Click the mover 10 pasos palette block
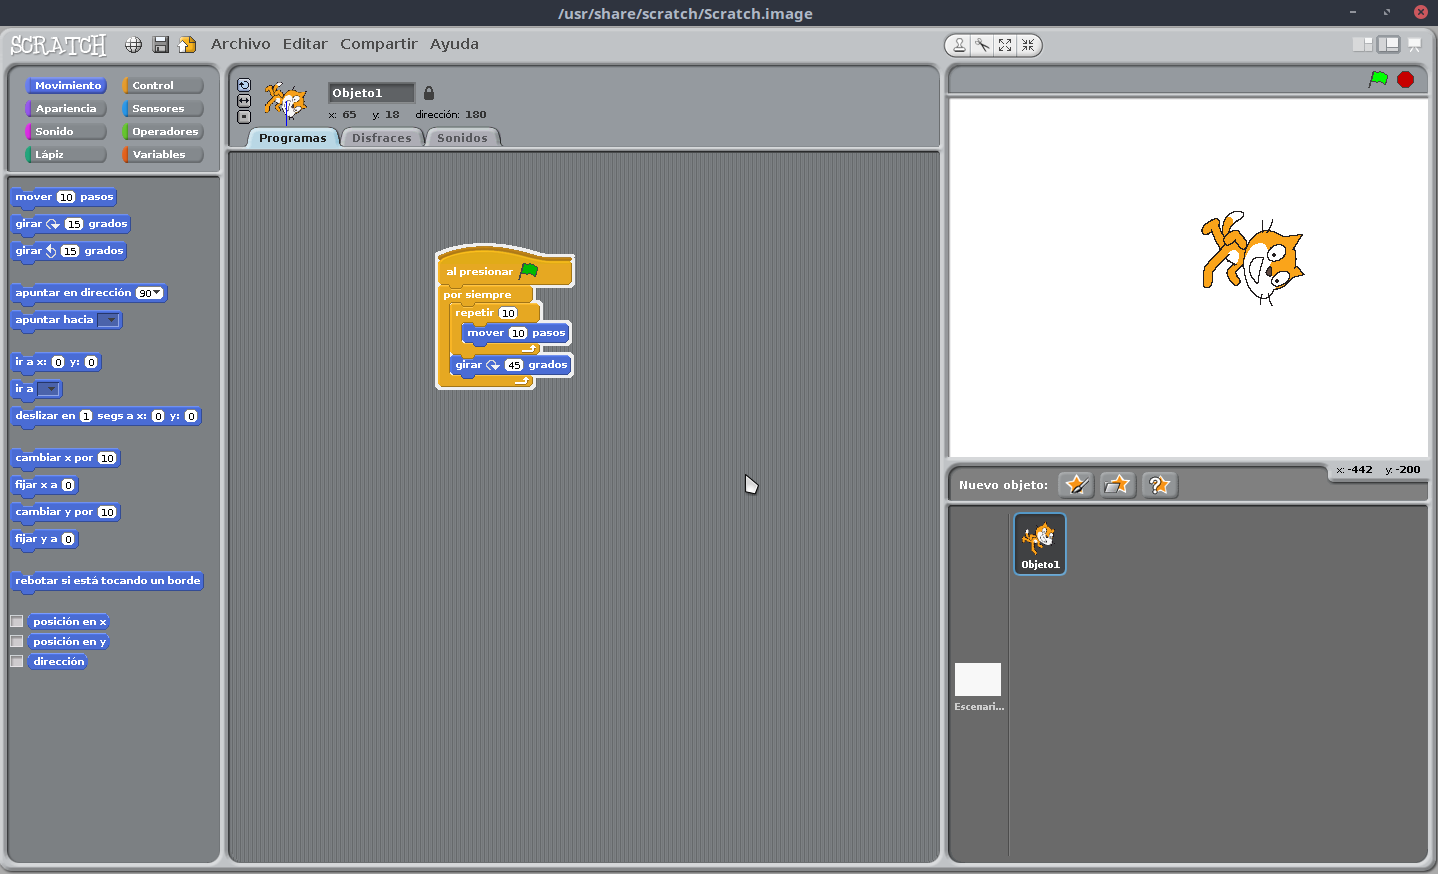This screenshot has height=874, width=1438. coord(64,197)
